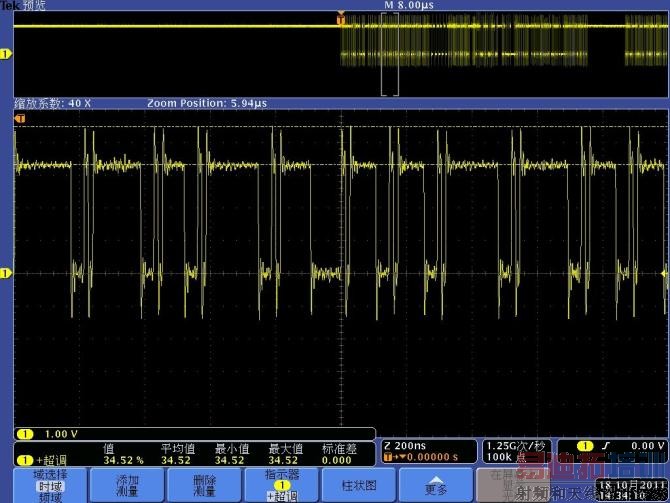670x503 pixels.
Task: Click the channel 1 overshoot measurement badge
Action: tap(40, 460)
